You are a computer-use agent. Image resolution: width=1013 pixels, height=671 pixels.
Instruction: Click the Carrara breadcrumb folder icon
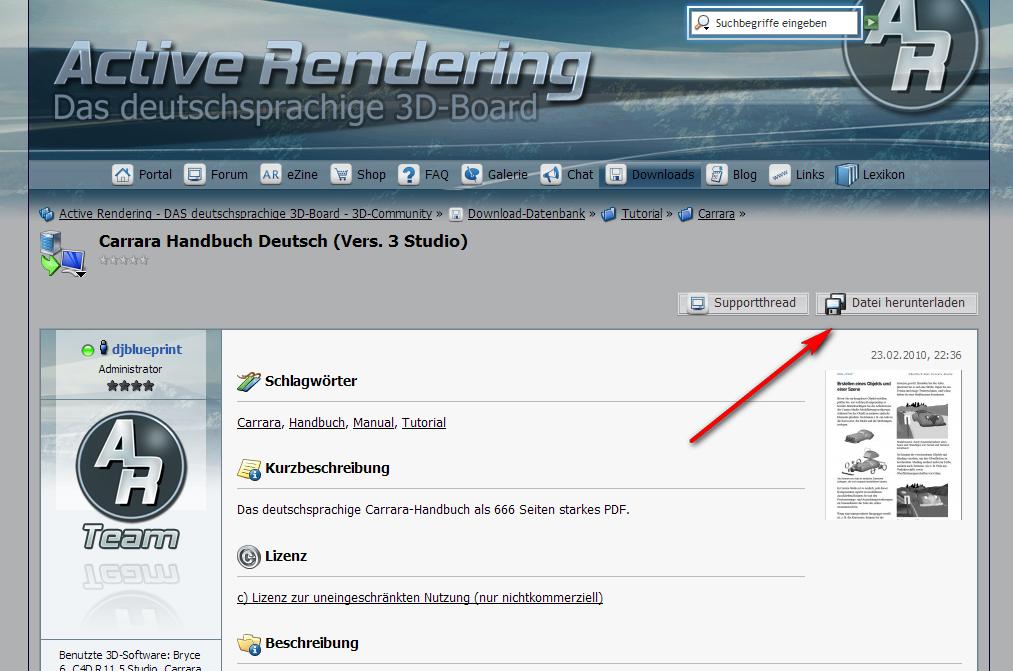coord(685,214)
